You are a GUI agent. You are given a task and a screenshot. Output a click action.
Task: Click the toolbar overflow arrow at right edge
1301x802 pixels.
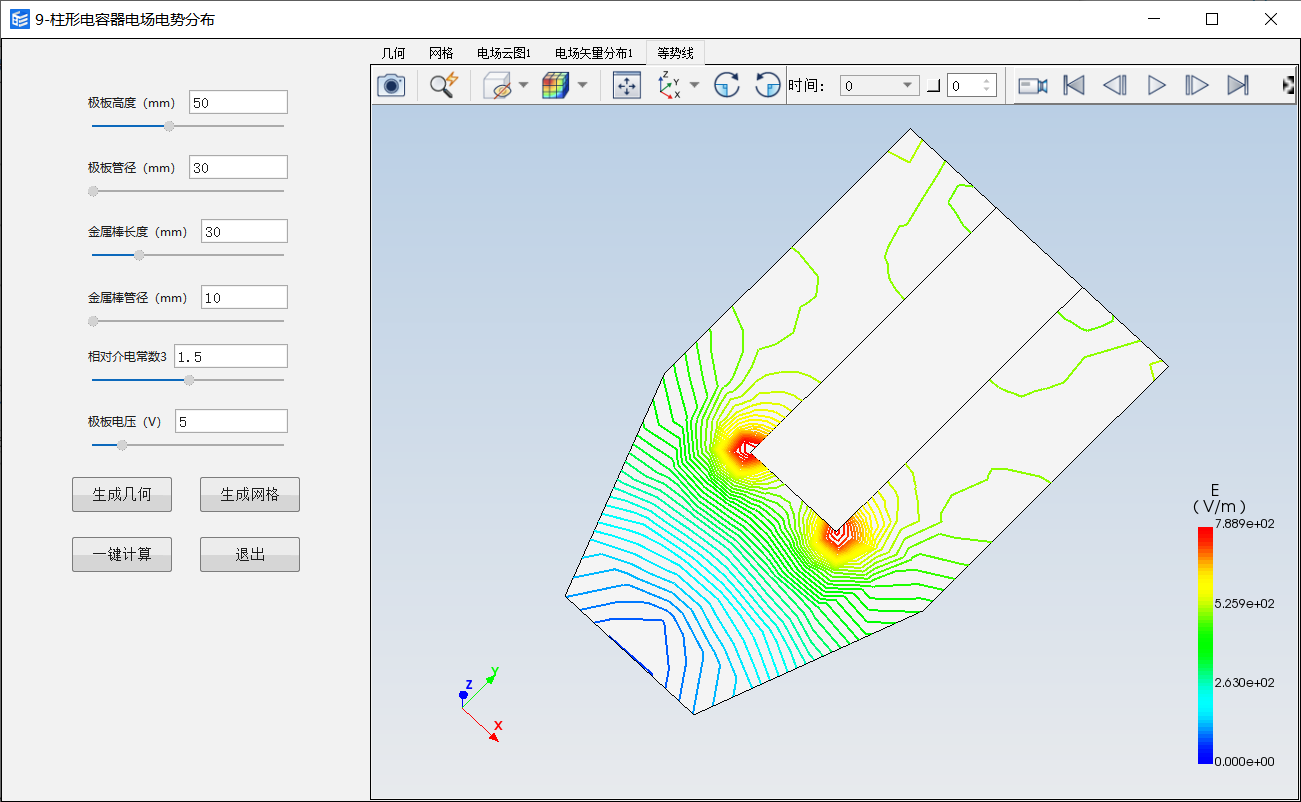pyautogui.click(x=1288, y=85)
